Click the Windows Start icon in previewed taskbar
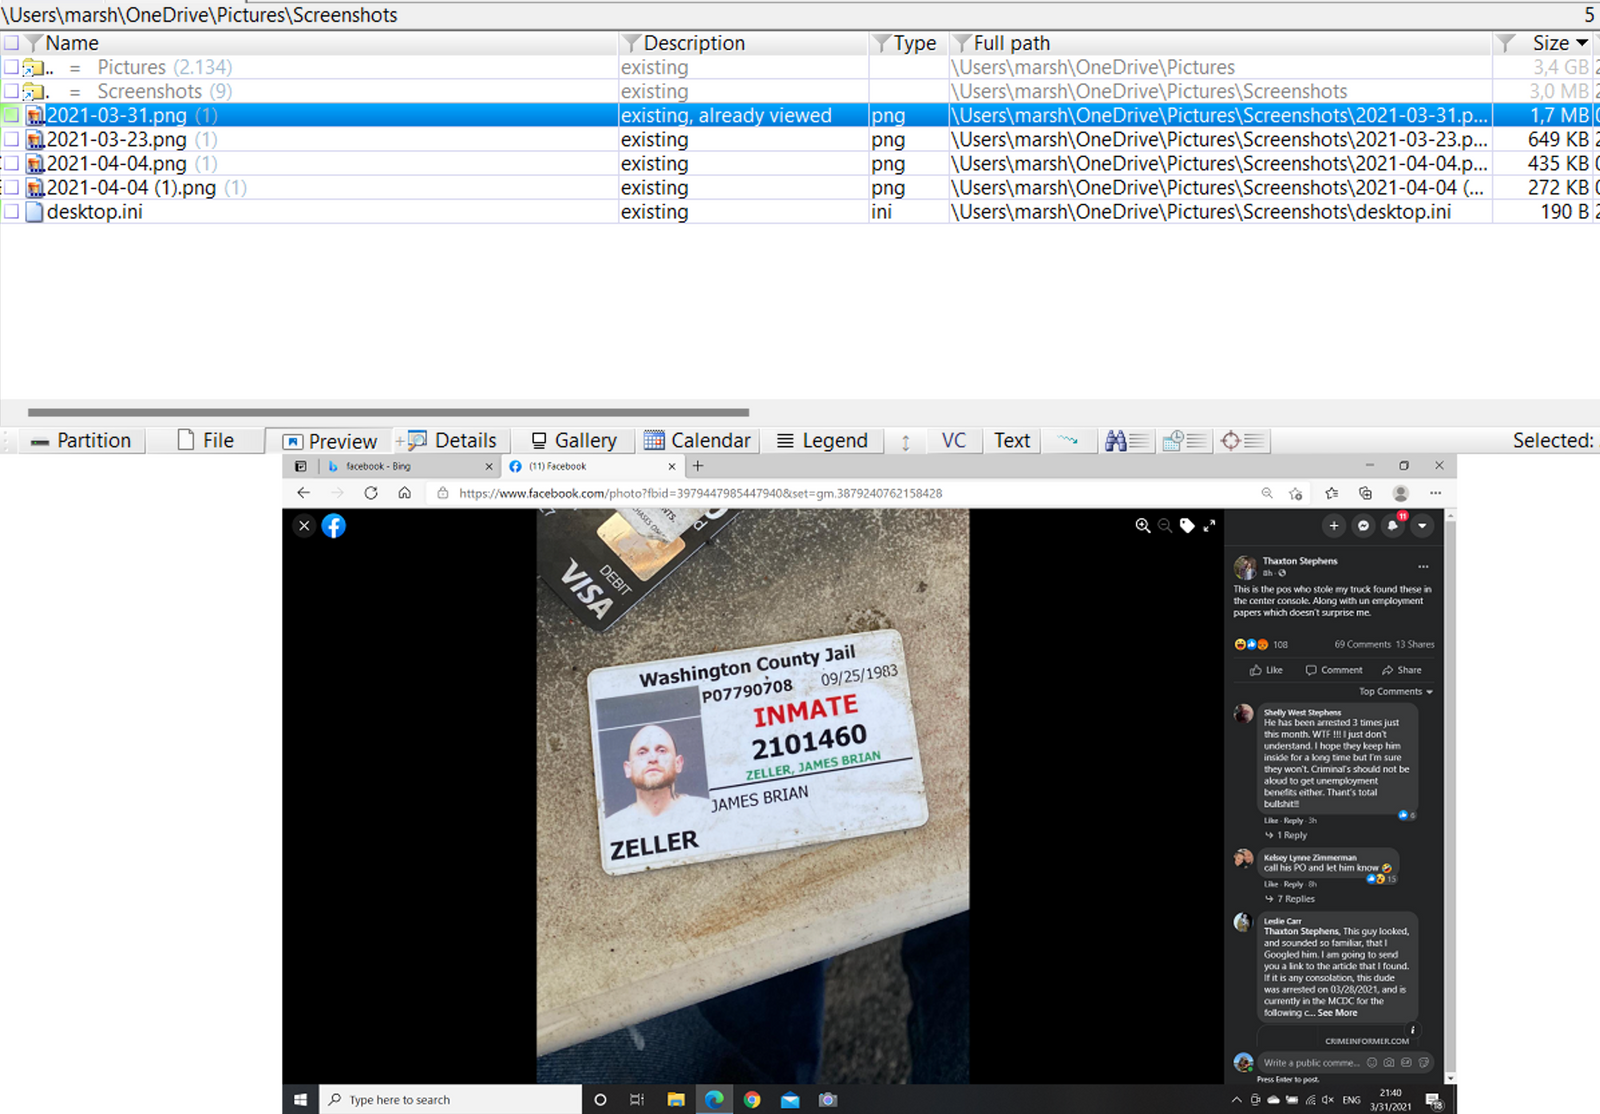1600x1114 pixels. tap(300, 1100)
